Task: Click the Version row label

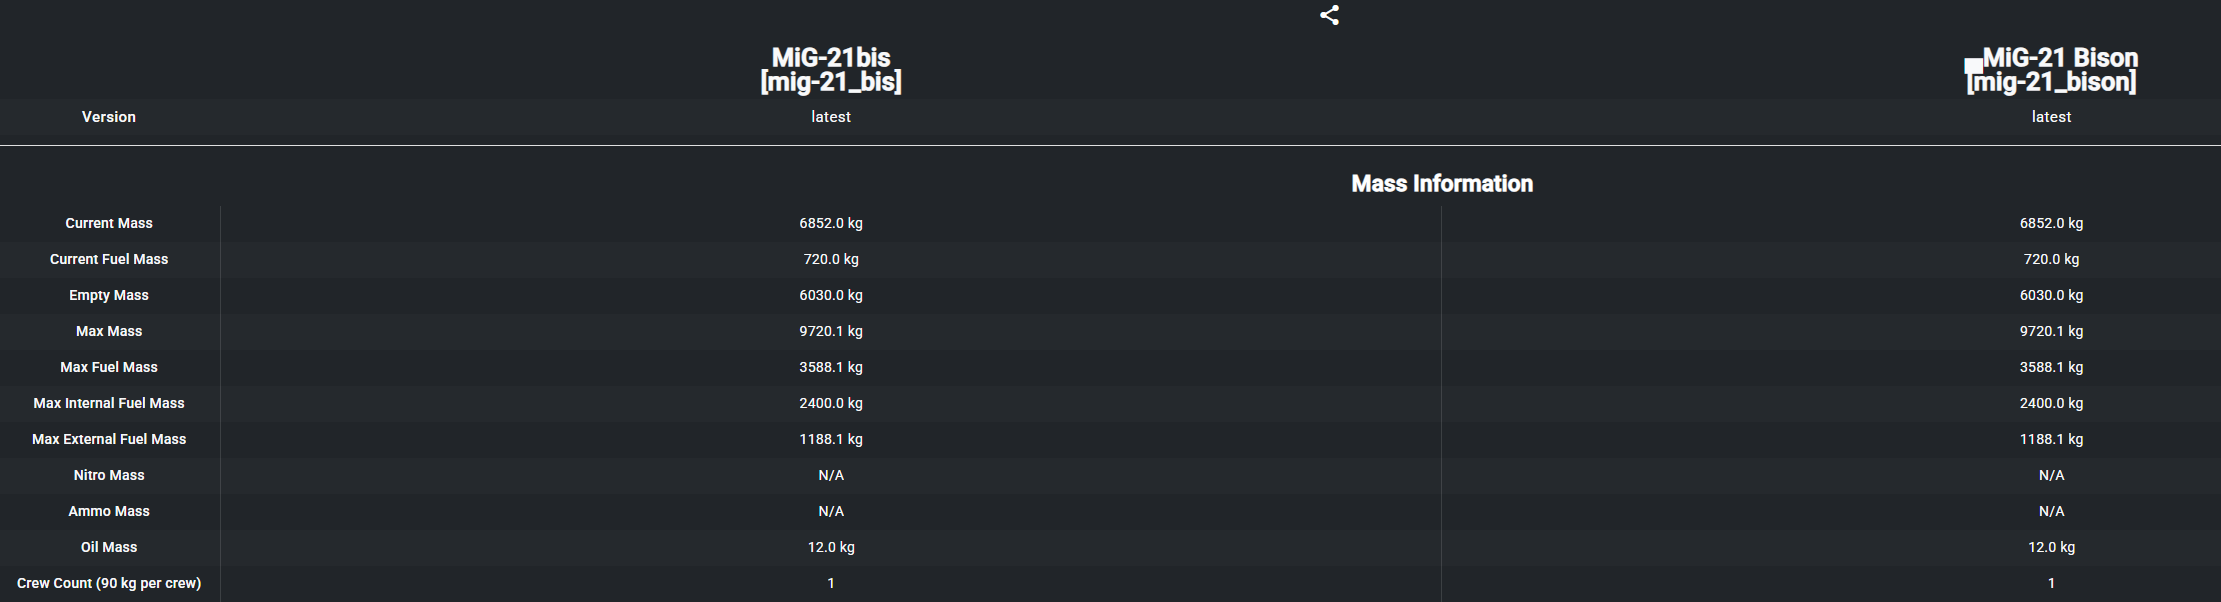Action: [108, 117]
